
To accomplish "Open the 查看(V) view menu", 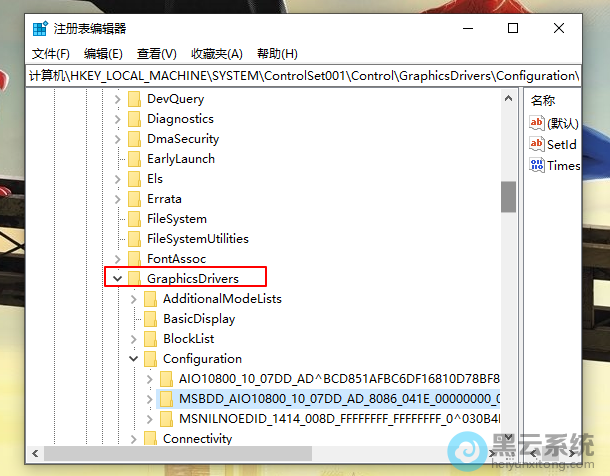I will [x=157, y=53].
